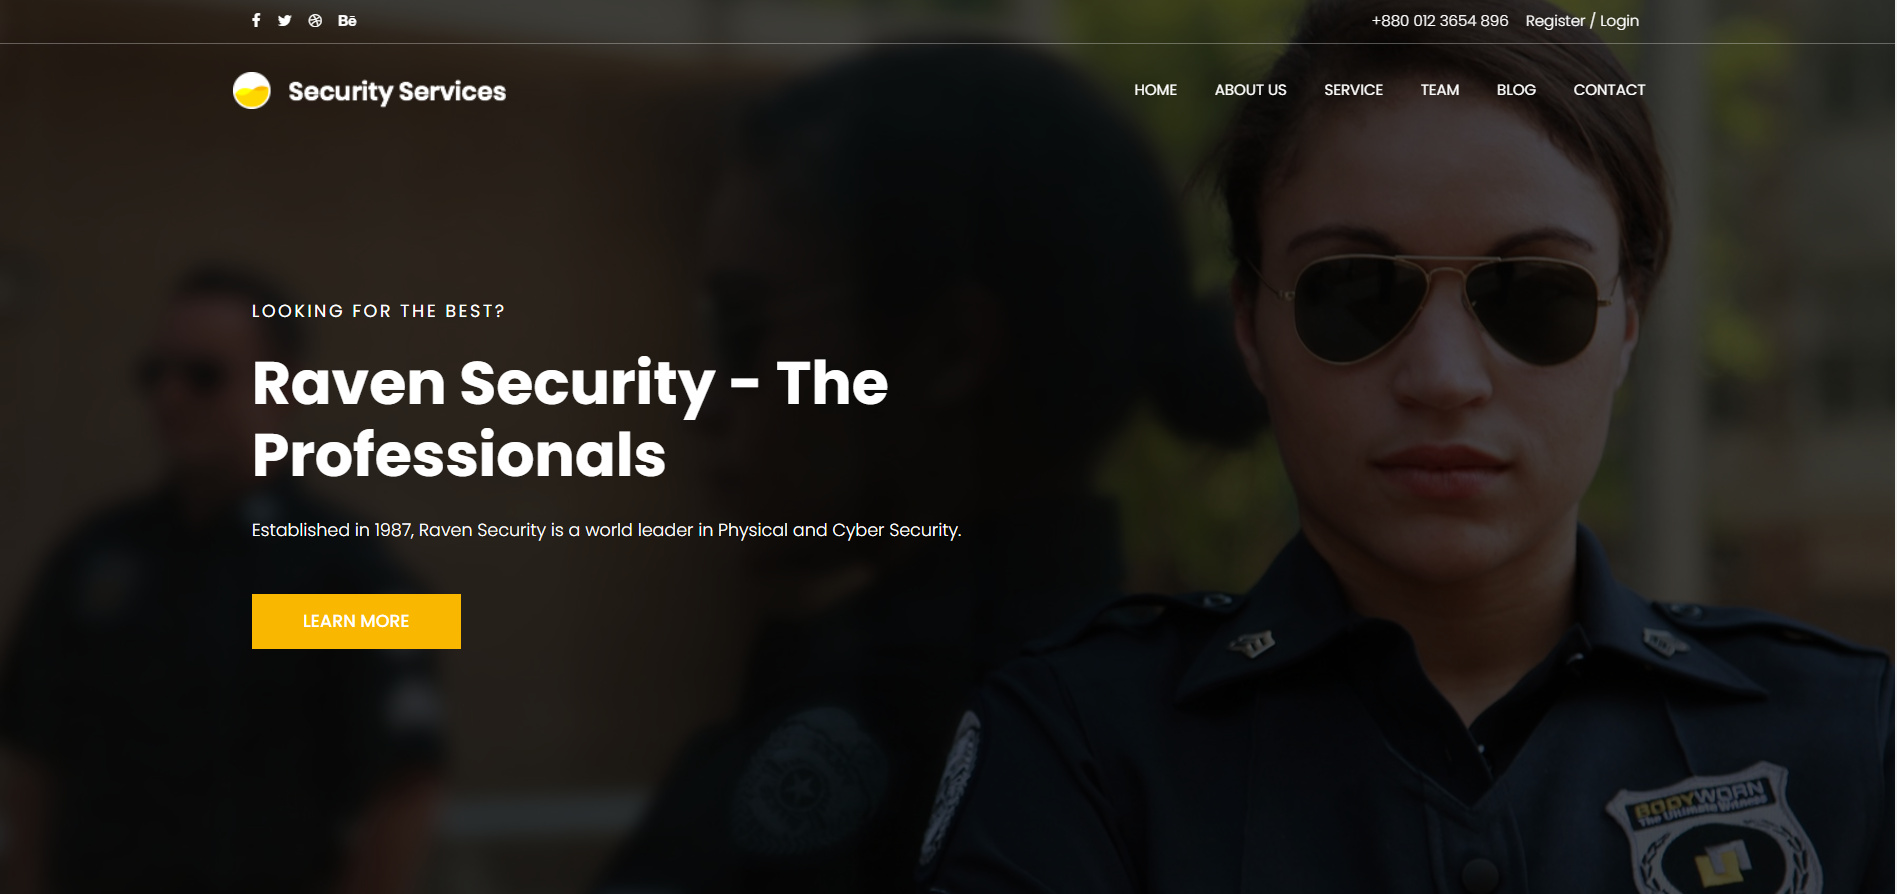1897x894 pixels.
Task: Click the +880 012 3654 896 phone number
Action: 1439,21
